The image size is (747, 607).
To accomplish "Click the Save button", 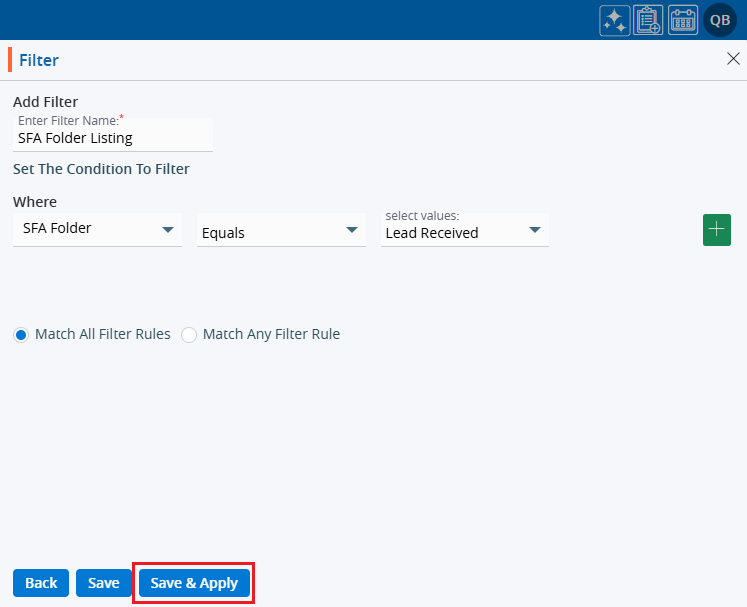I will coord(103,583).
